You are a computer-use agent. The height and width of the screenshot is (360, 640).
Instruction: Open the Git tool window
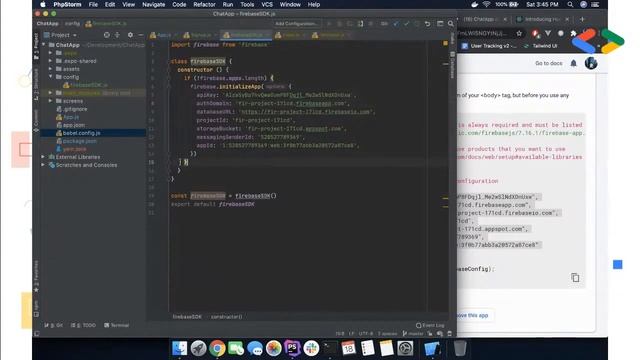coord(53,325)
